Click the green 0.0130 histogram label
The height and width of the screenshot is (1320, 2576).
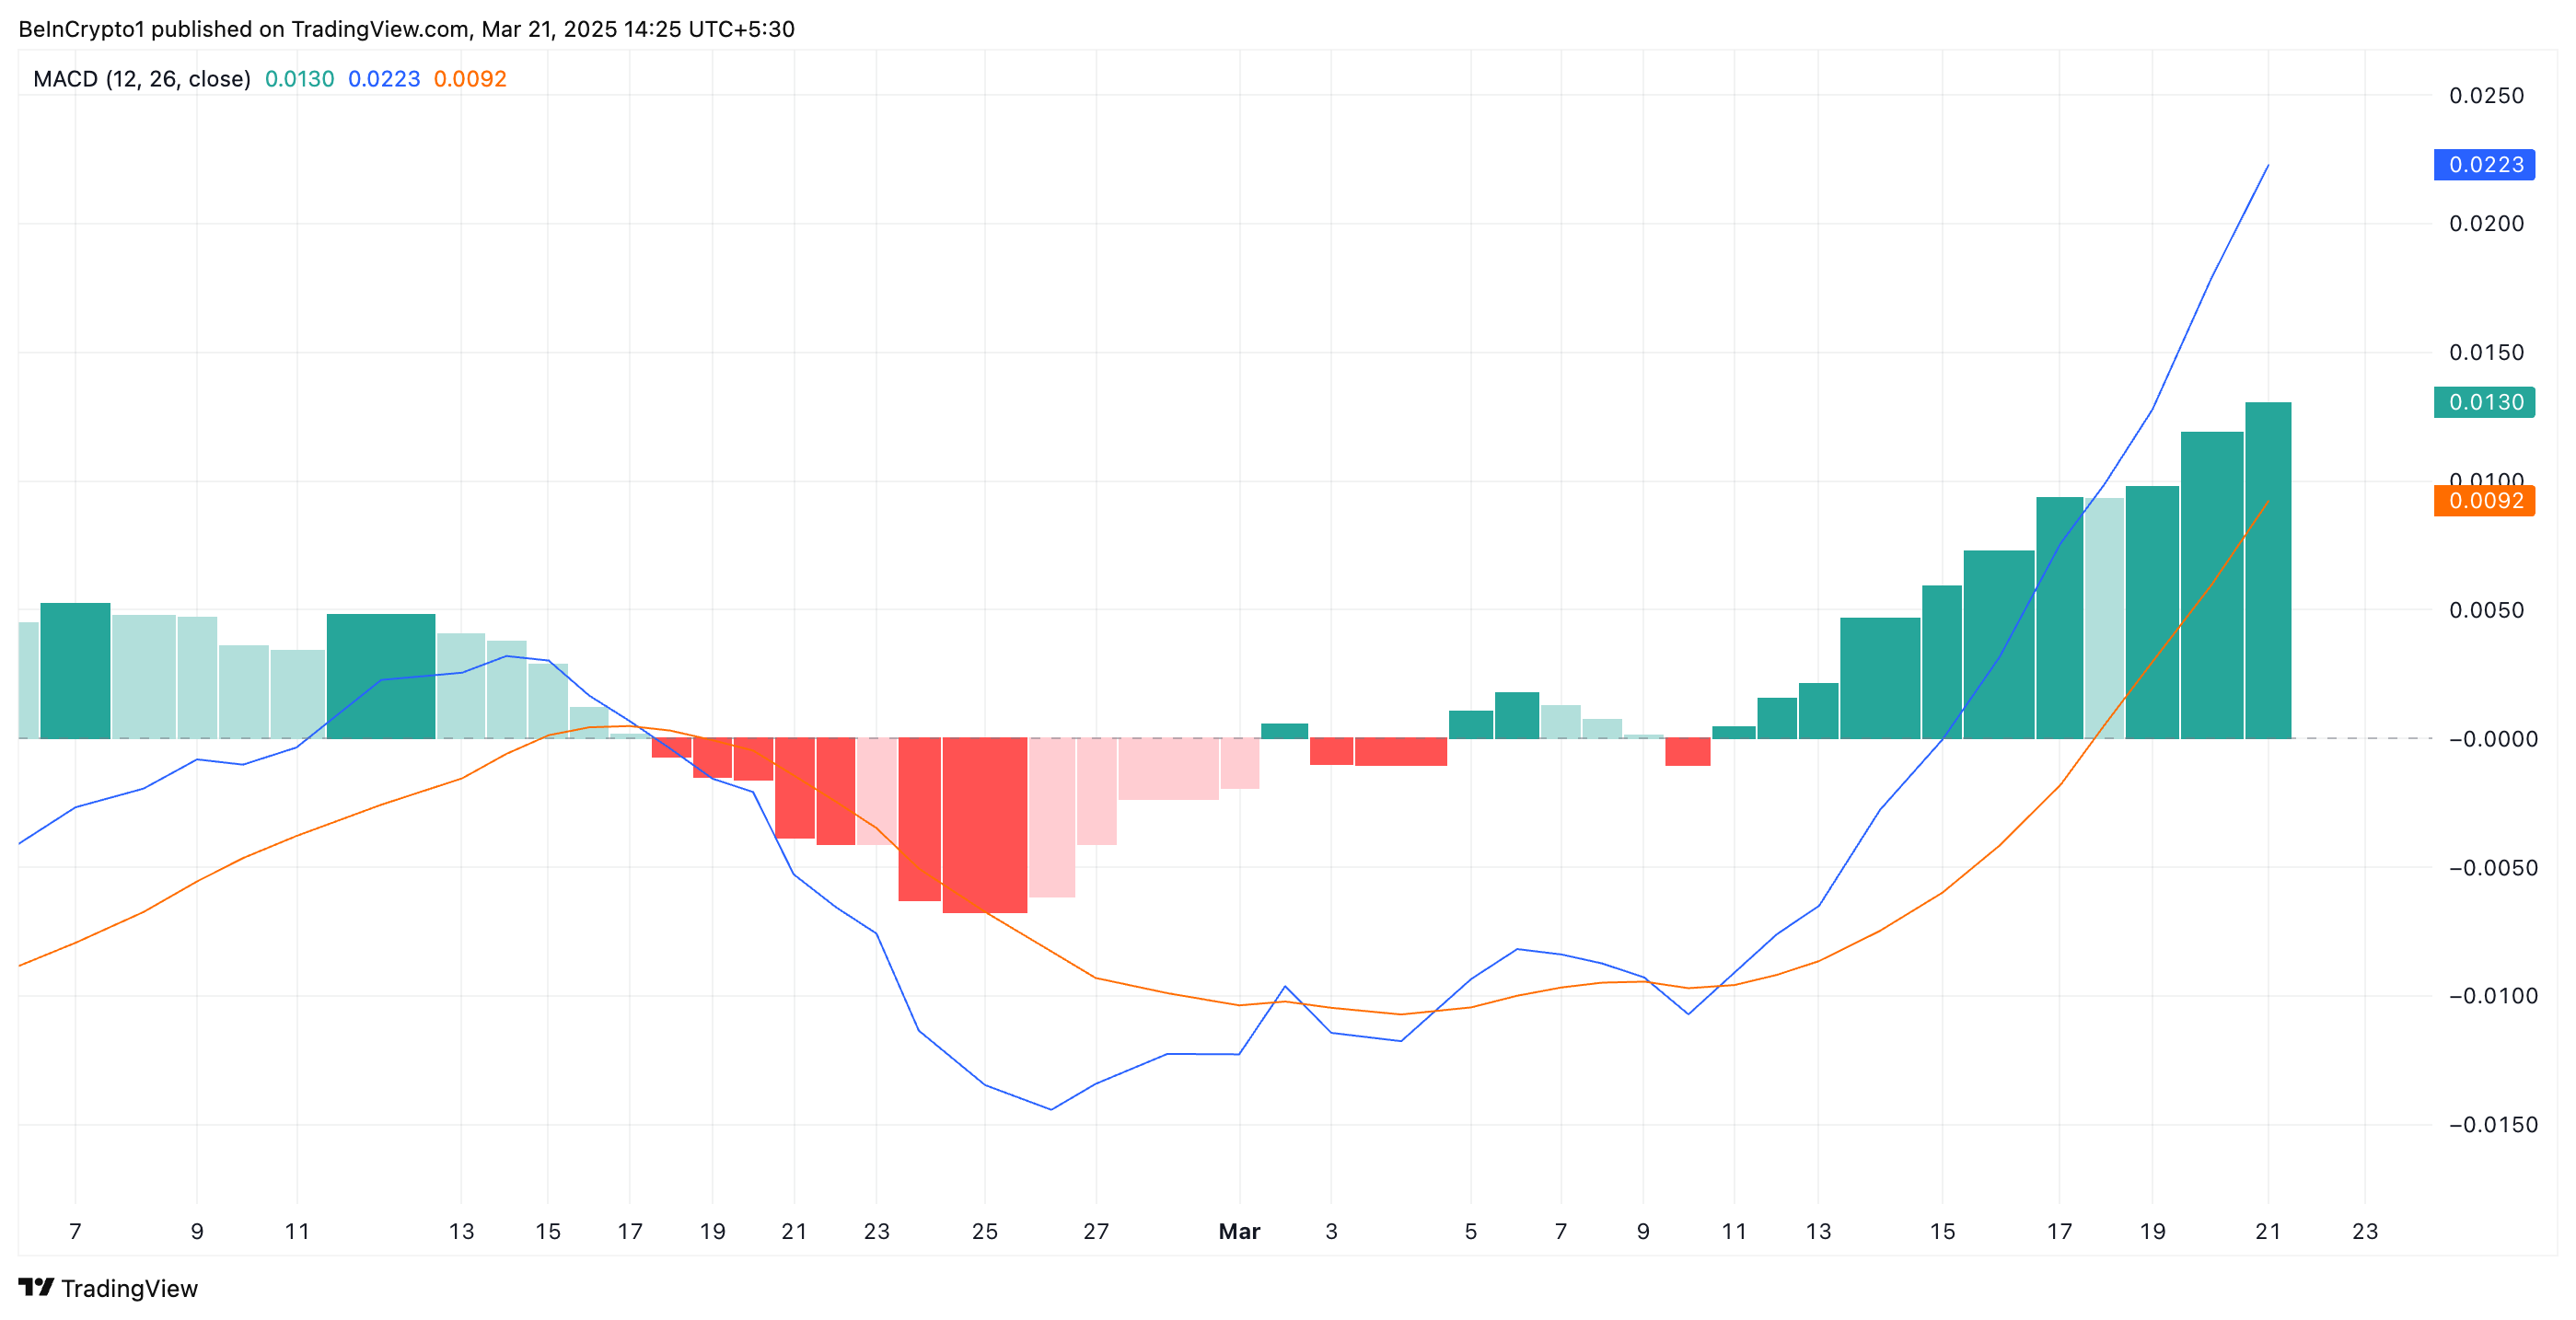(x=2484, y=402)
